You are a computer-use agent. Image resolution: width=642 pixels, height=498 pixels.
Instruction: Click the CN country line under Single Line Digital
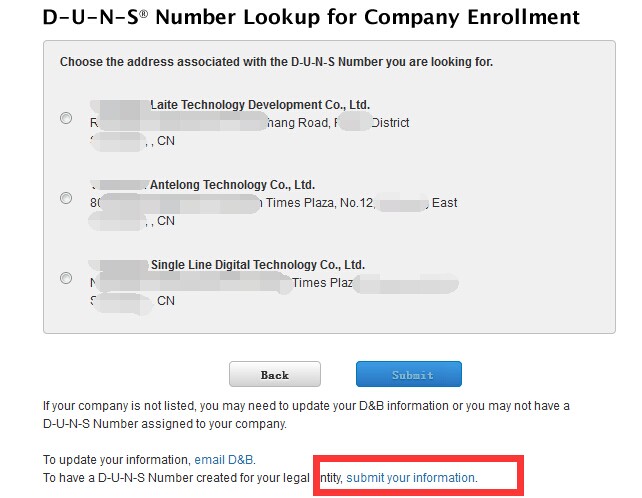coord(132,301)
